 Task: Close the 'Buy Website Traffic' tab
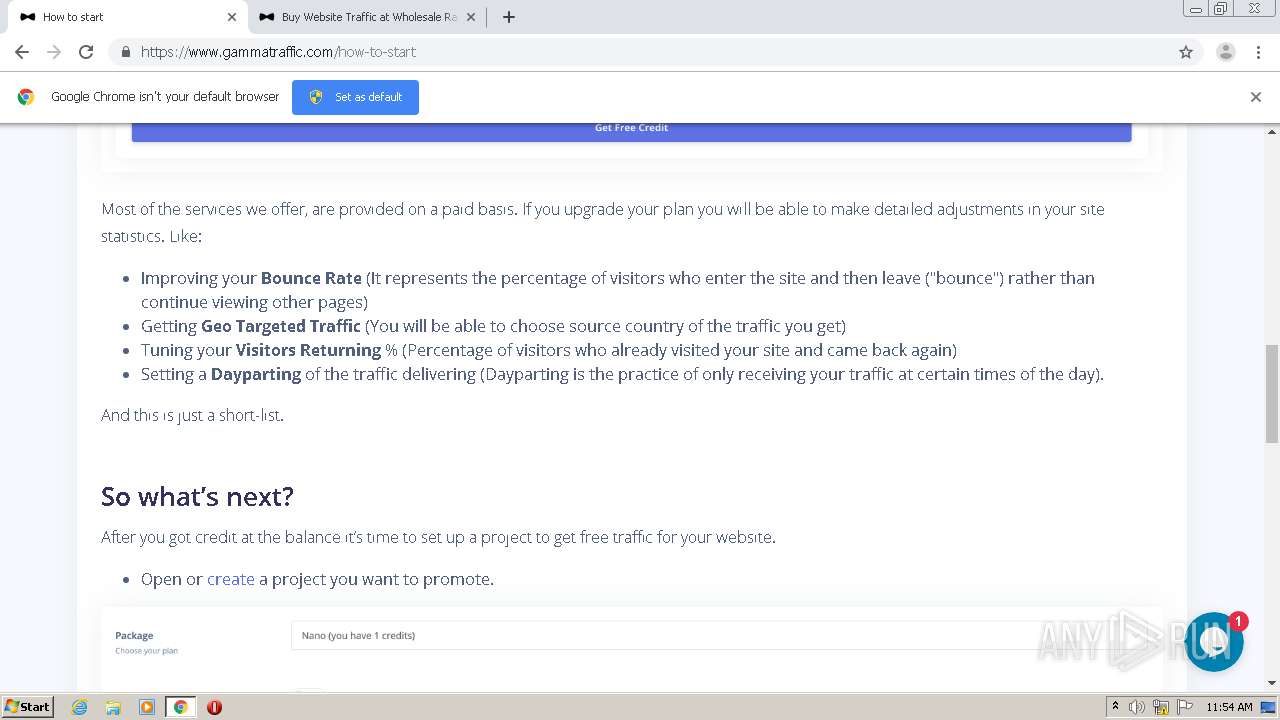tap(471, 17)
